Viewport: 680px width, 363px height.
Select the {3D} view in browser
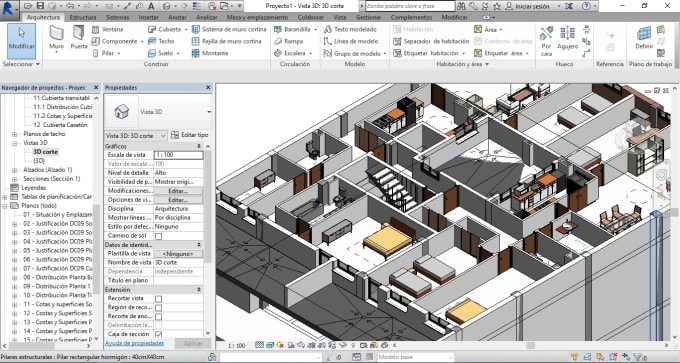coord(39,160)
